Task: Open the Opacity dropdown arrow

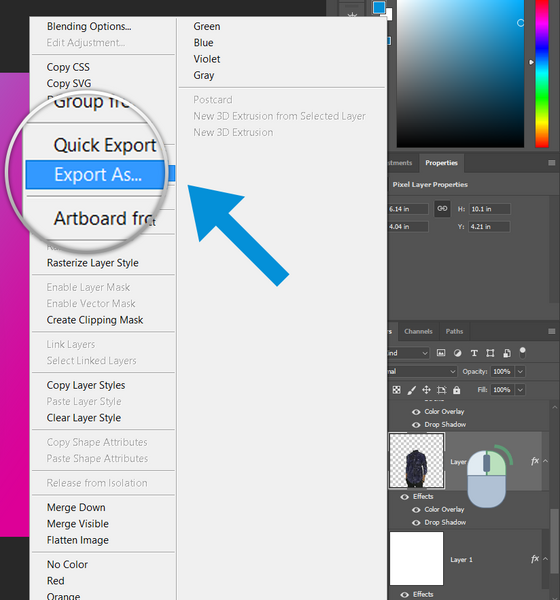Action: (x=520, y=372)
